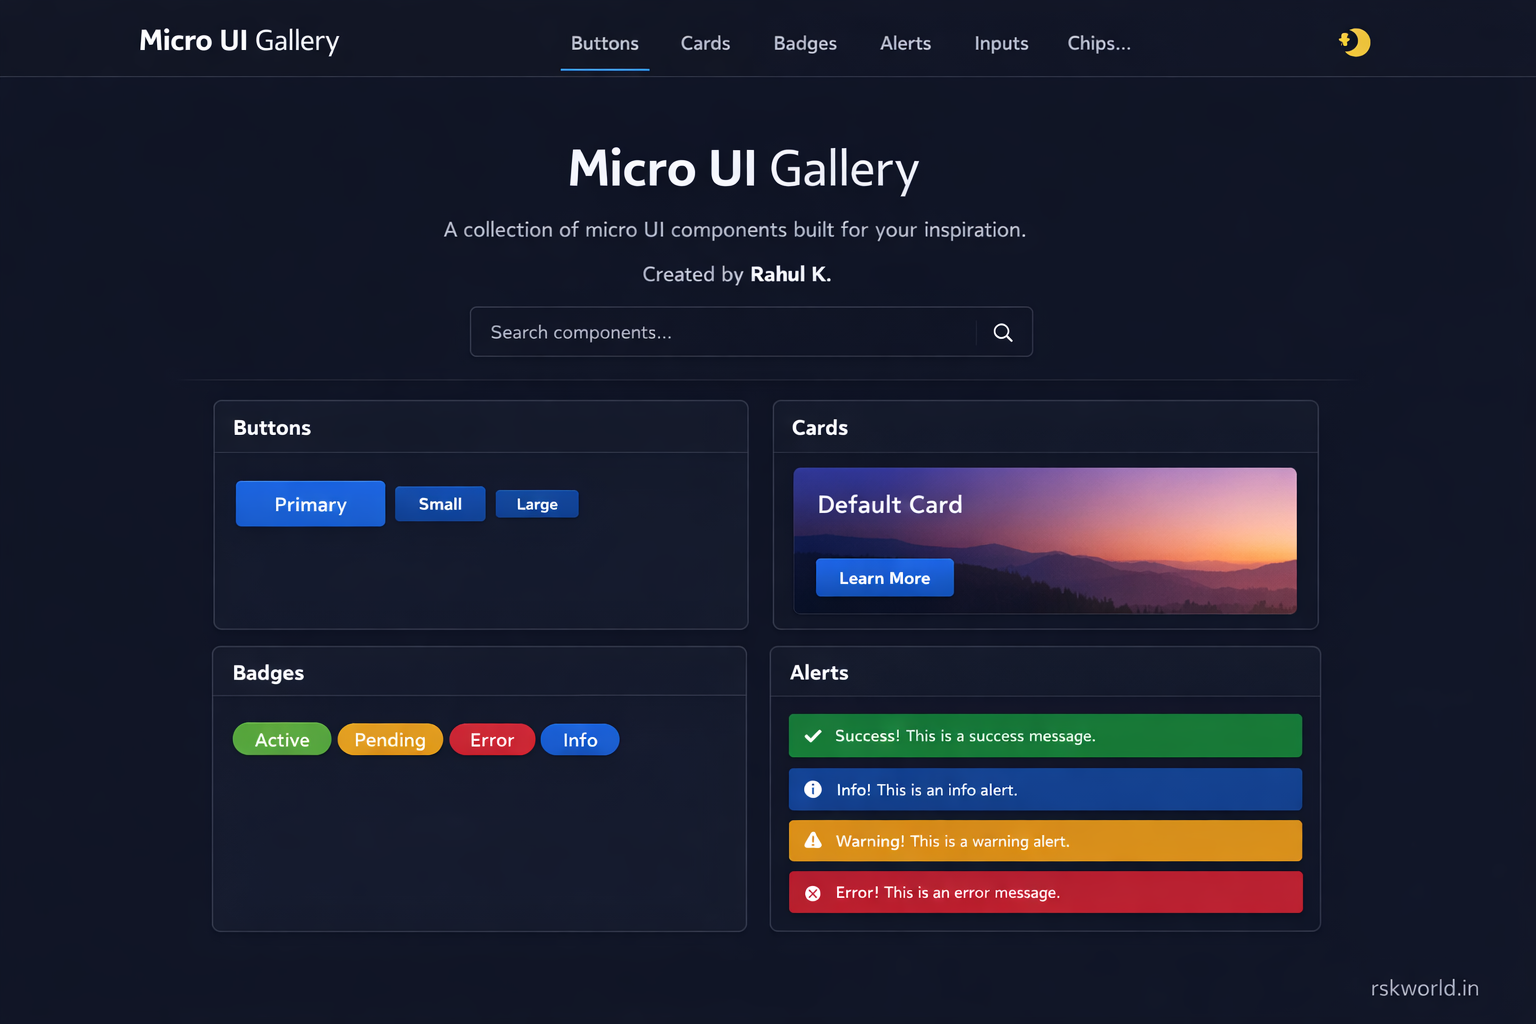Toggle the Pending badge

point(390,739)
